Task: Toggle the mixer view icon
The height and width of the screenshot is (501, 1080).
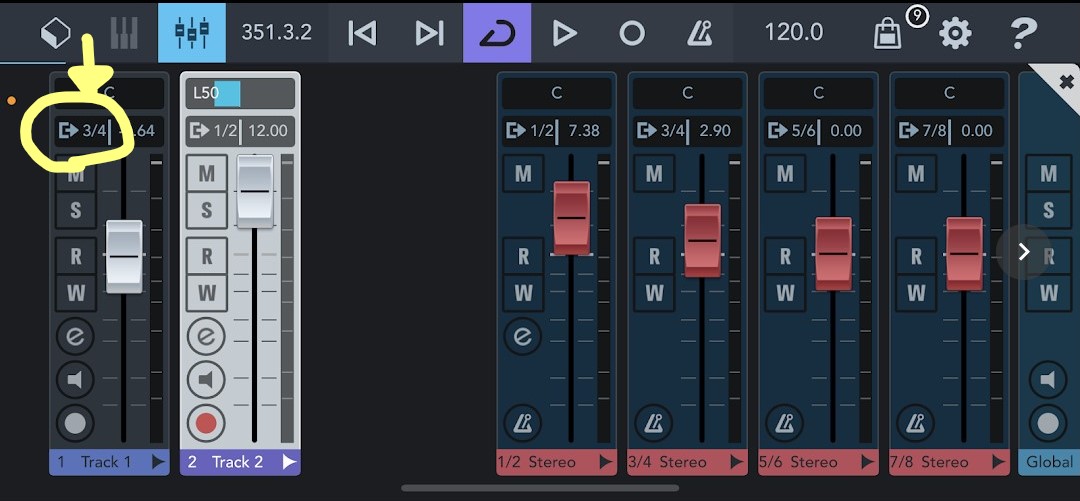Action: (x=191, y=32)
